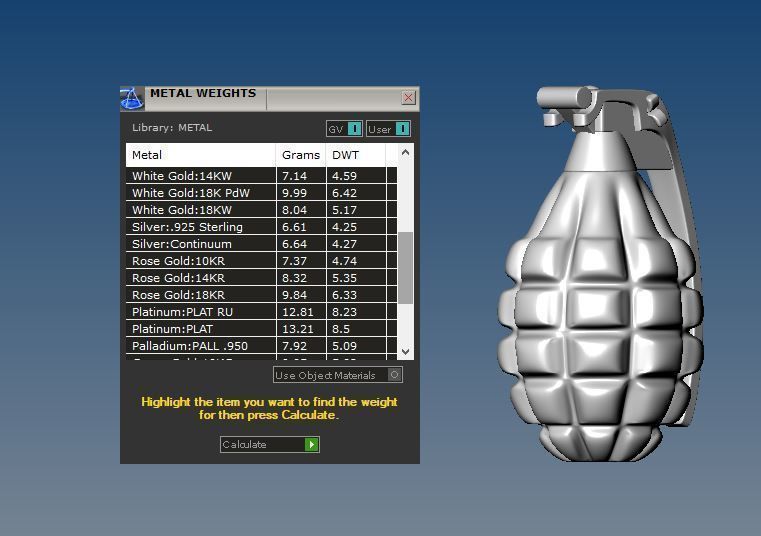Screen dimensions: 761x536
Task: Click the Library: METAL label
Action: pyautogui.click(x=172, y=128)
